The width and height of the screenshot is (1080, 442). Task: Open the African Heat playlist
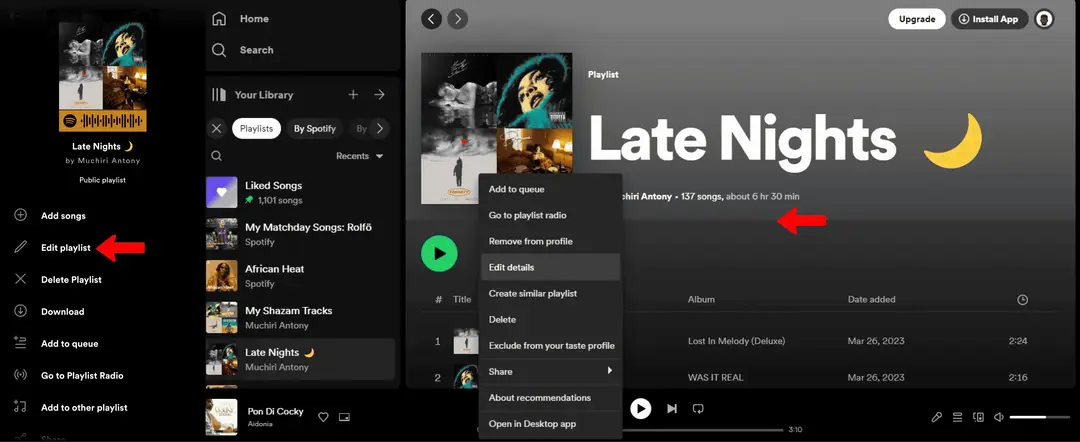pos(300,275)
